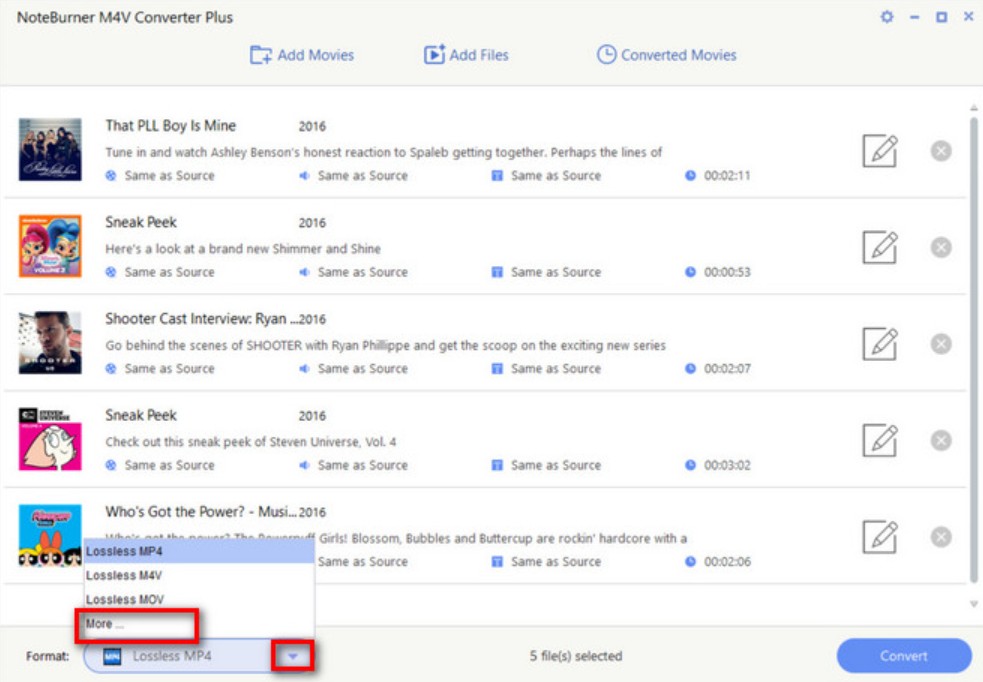The height and width of the screenshot is (682, 983).
Task: Select Lossless M4V from format list
Action: pos(199,575)
